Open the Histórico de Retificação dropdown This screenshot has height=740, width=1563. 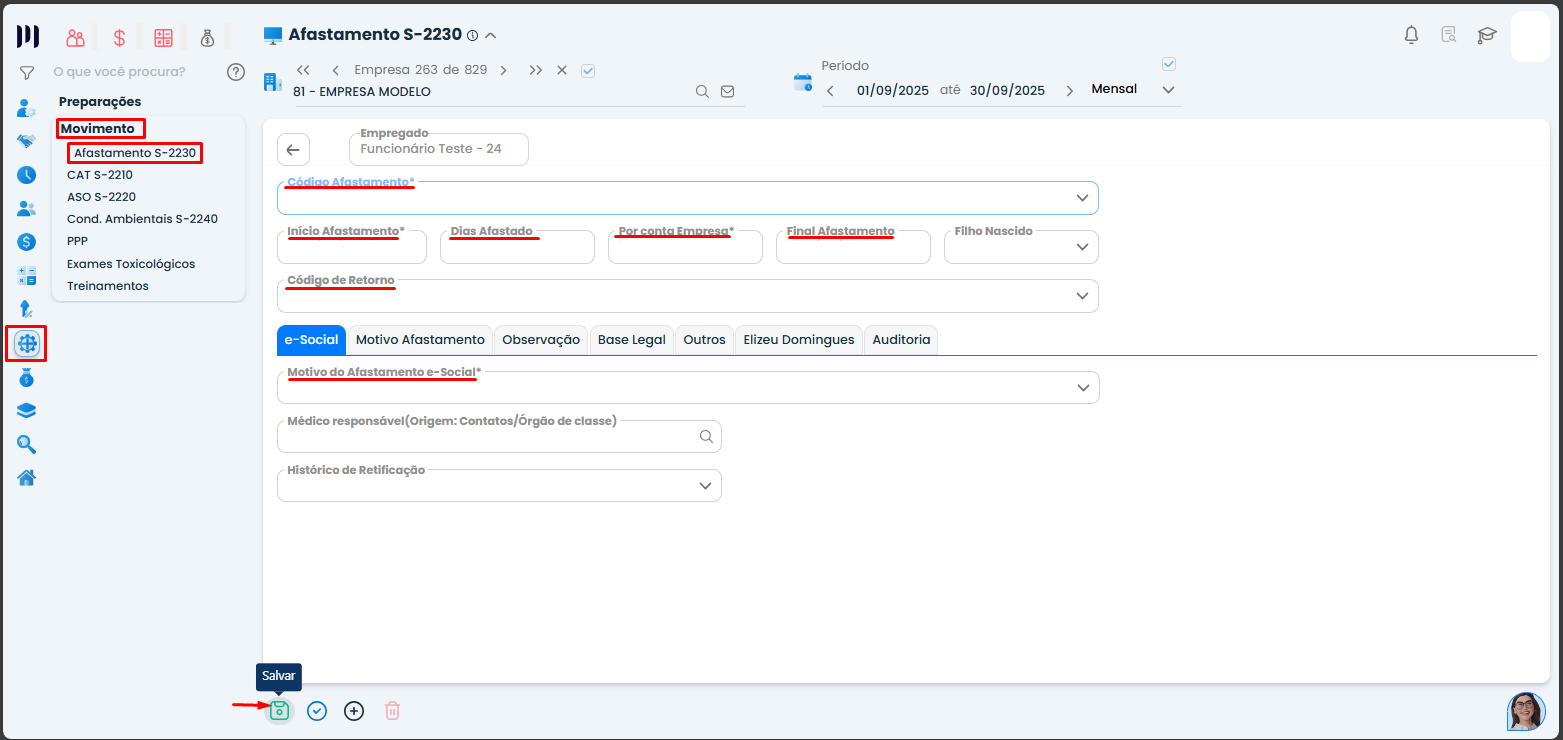pyautogui.click(x=706, y=486)
